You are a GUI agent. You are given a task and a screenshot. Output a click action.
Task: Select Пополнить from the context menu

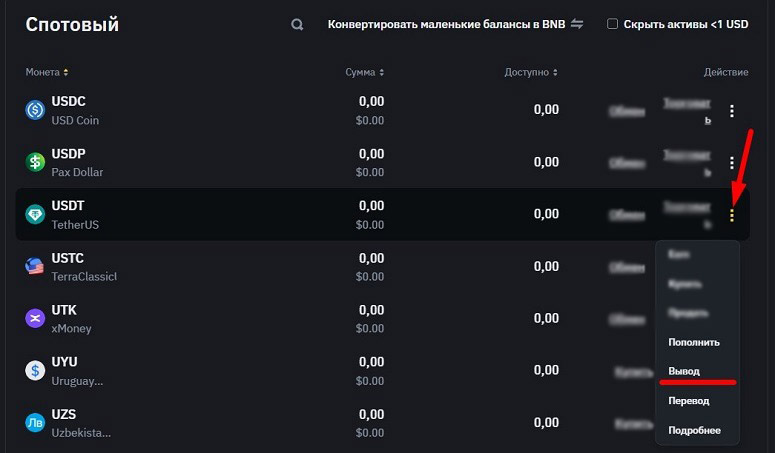pos(693,342)
